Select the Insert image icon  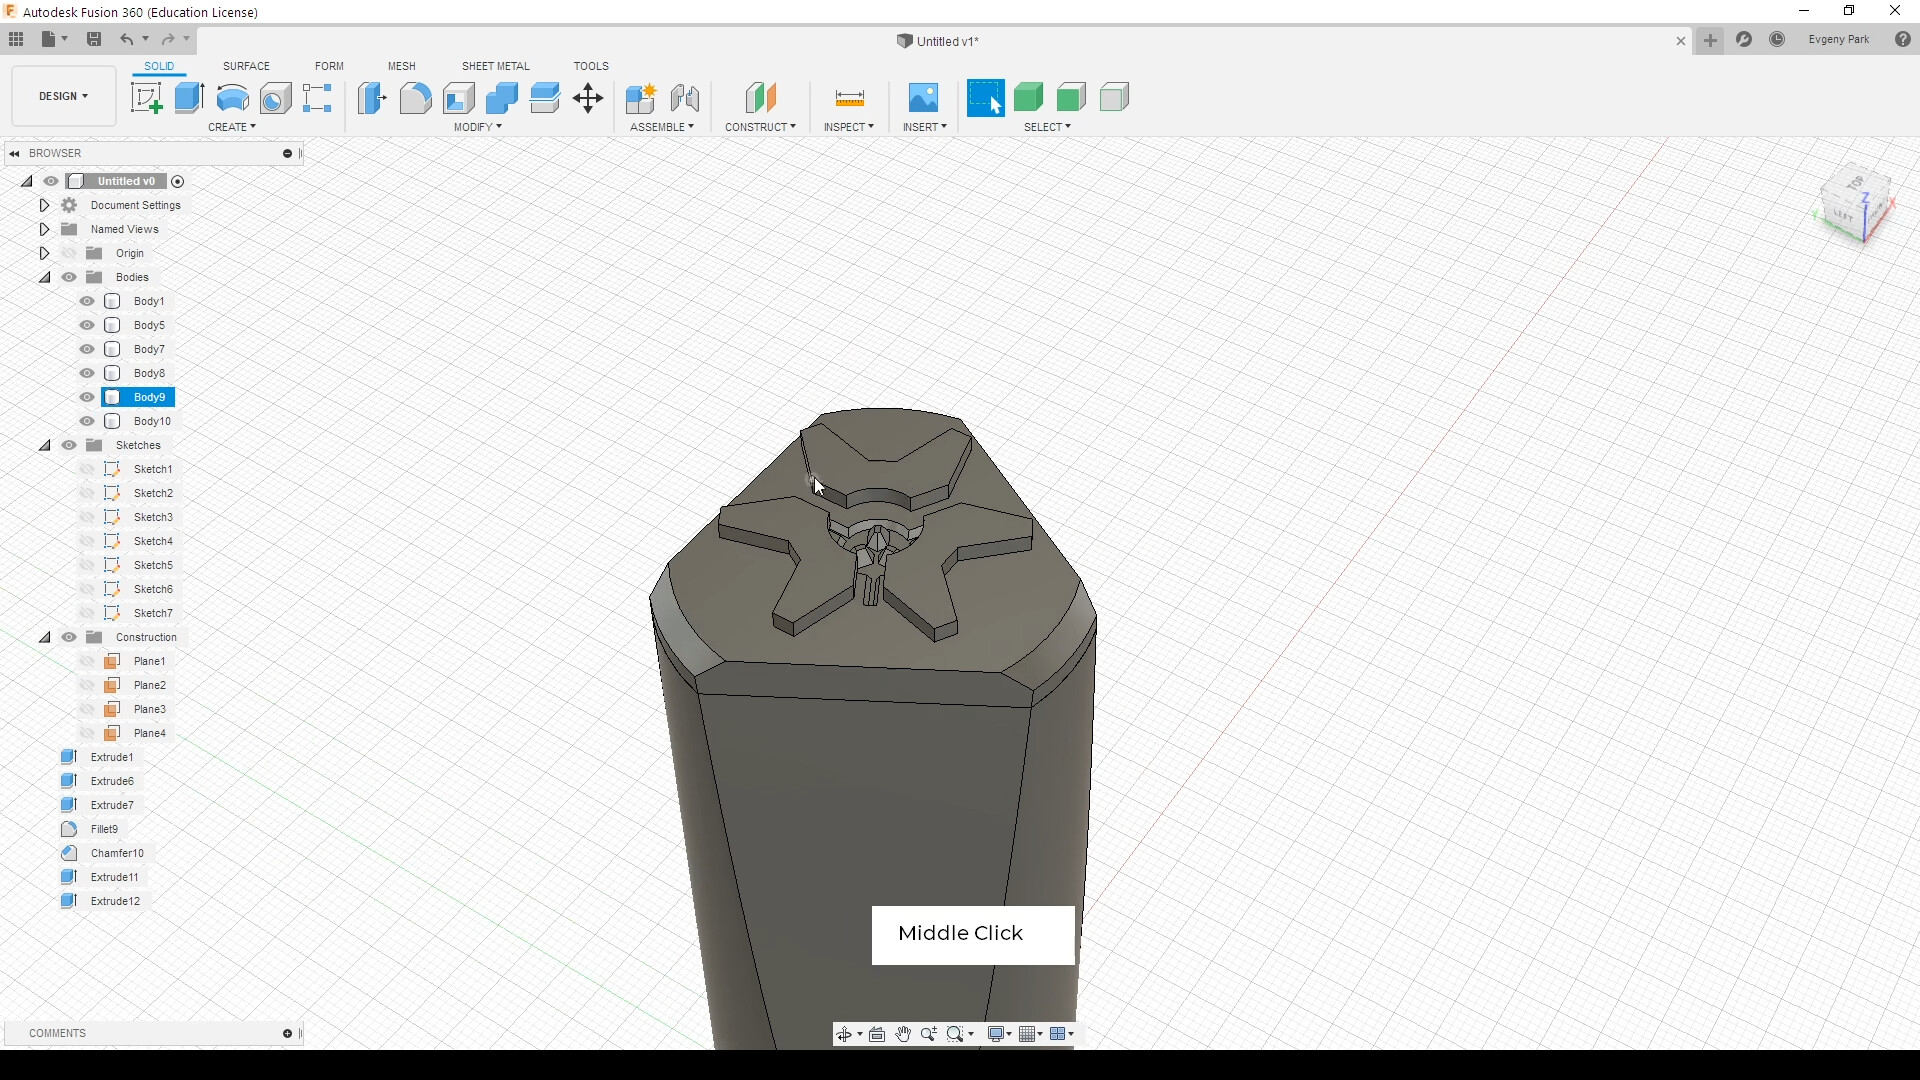coord(923,98)
